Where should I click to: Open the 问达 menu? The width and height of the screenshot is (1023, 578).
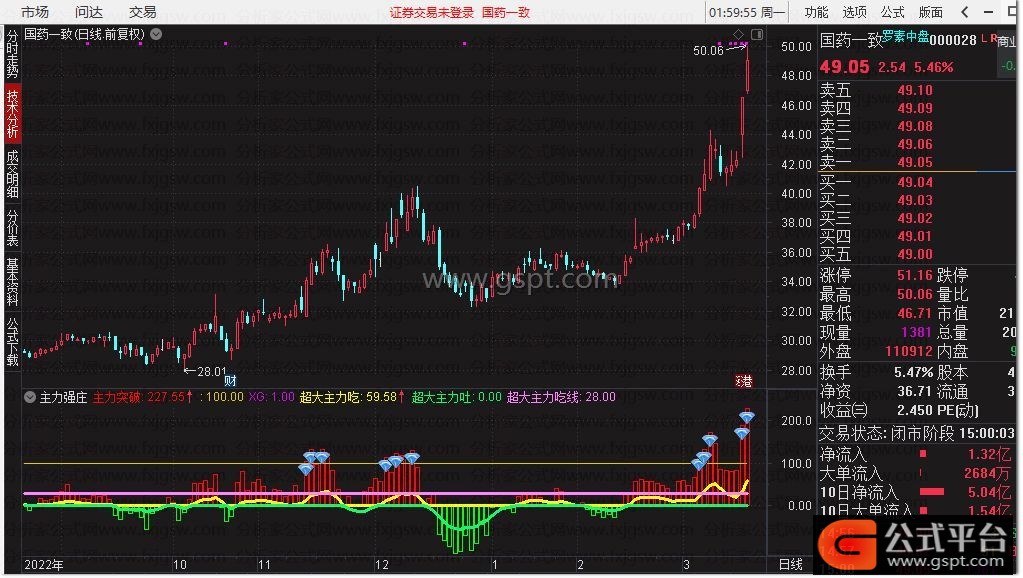click(x=89, y=12)
